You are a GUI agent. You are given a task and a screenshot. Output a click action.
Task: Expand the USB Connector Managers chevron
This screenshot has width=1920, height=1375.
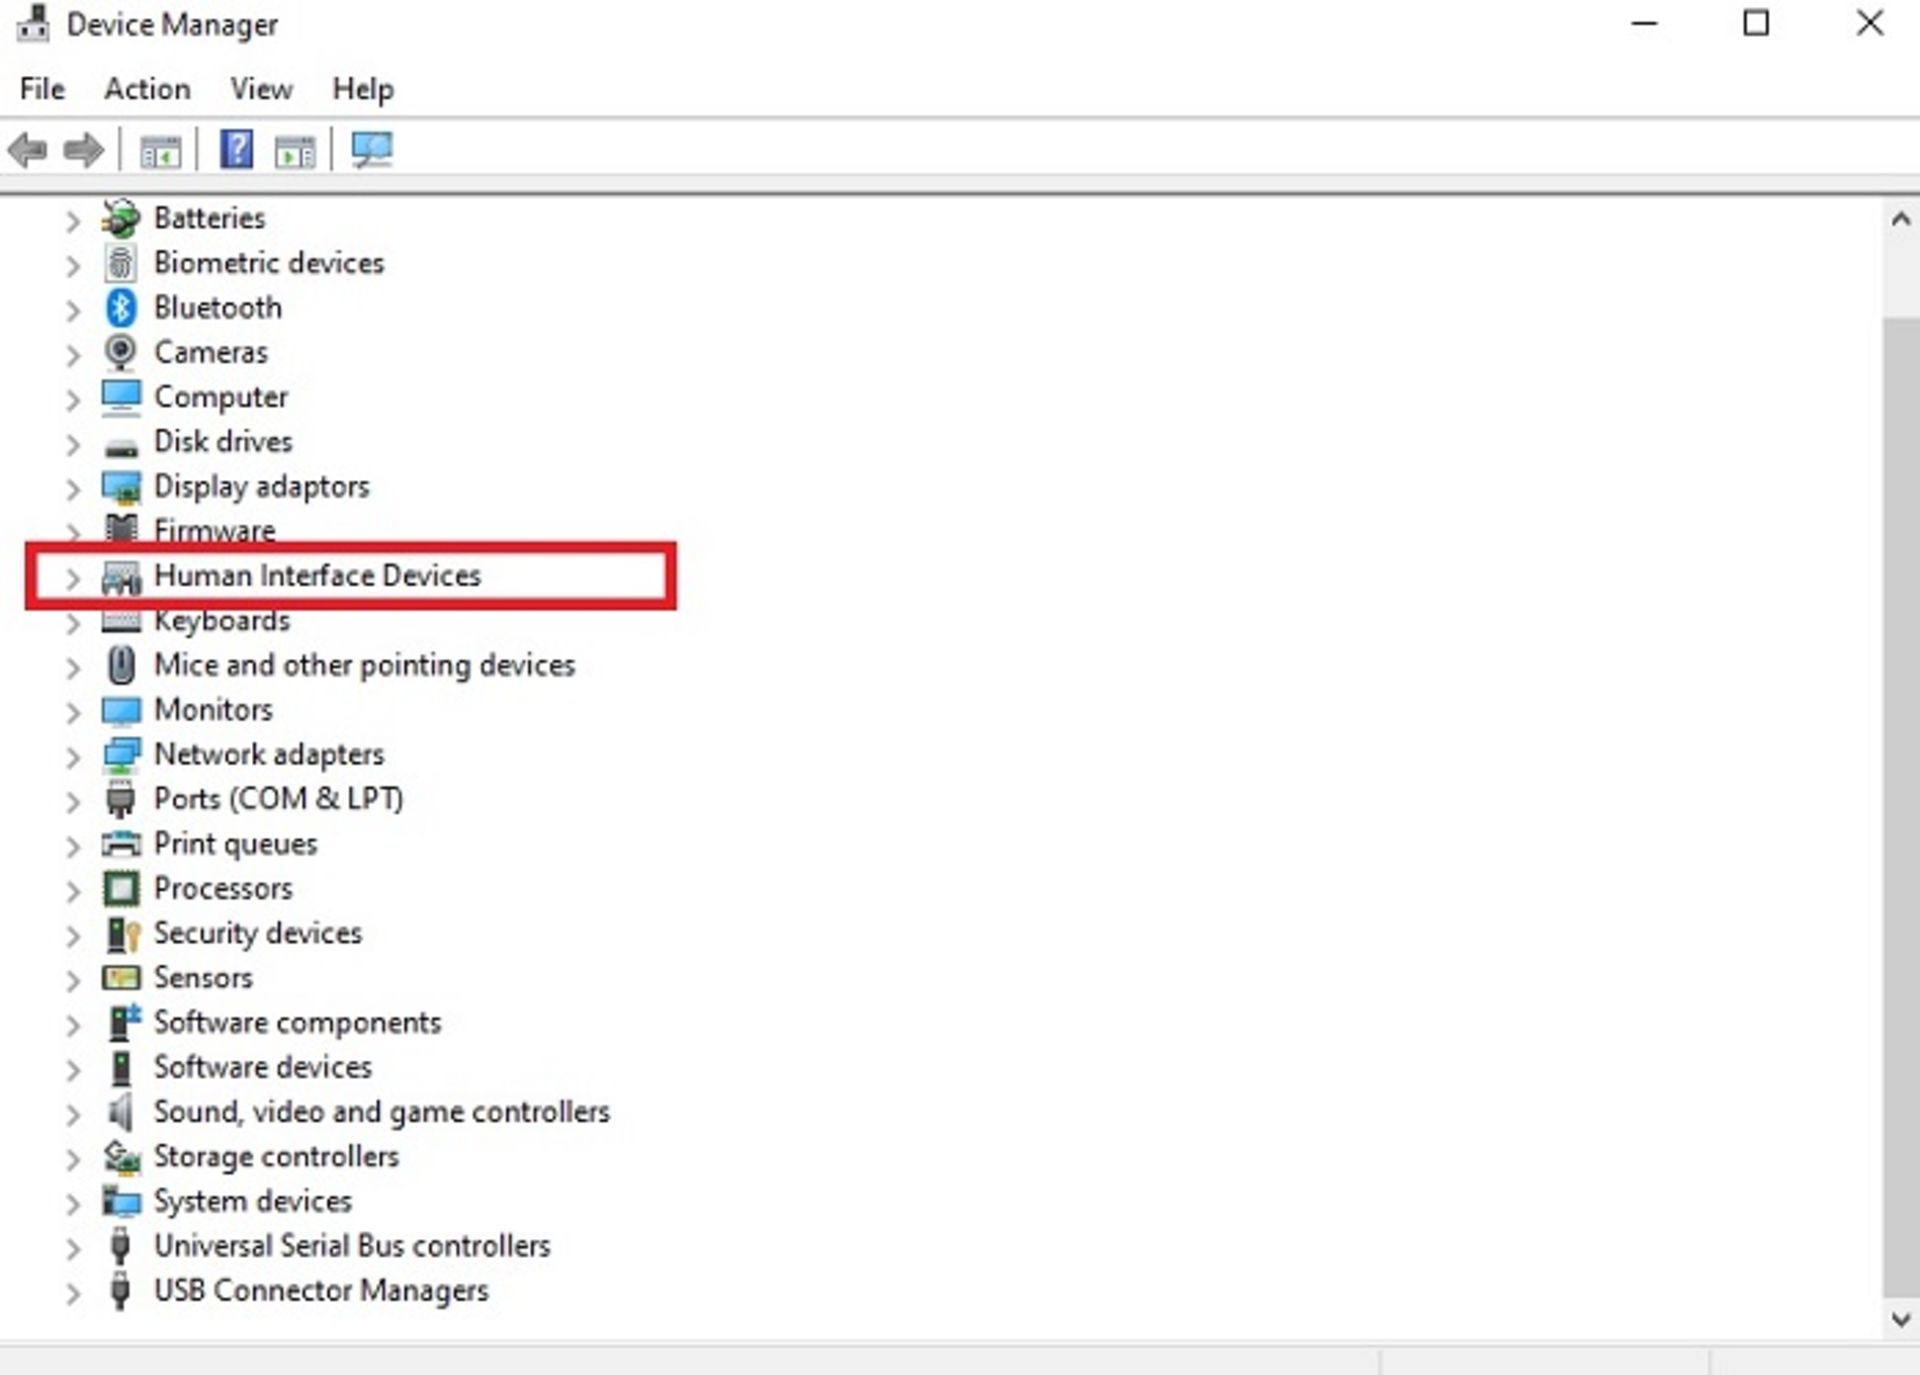[x=72, y=1293]
